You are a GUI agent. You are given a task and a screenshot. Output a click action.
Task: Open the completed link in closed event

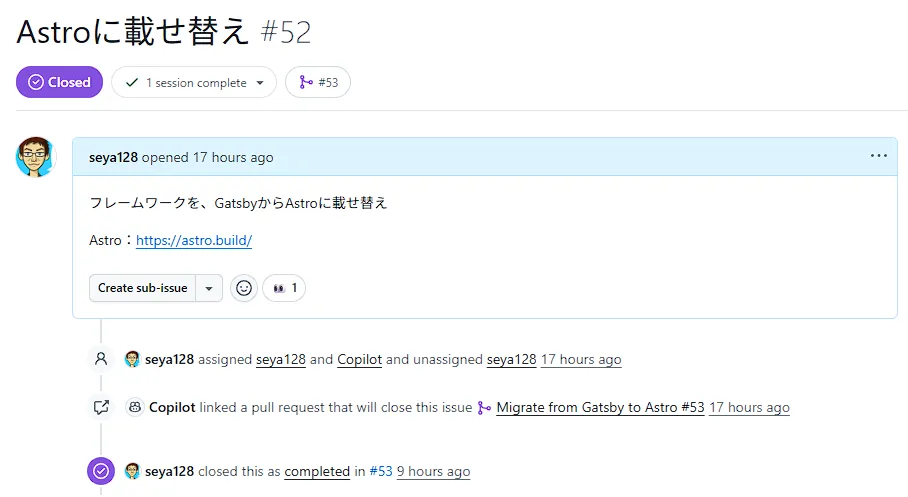pos(317,472)
